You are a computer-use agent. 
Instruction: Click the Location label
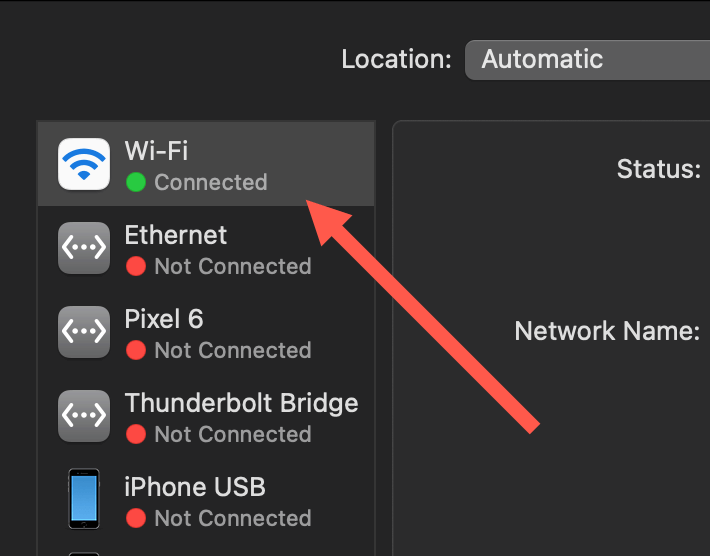(x=396, y=59)
